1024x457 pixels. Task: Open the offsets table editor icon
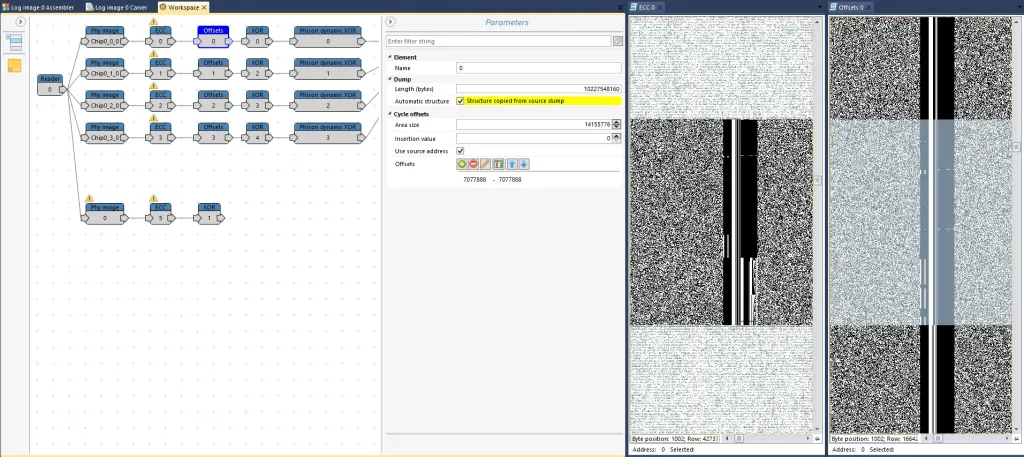coord(498,164)
